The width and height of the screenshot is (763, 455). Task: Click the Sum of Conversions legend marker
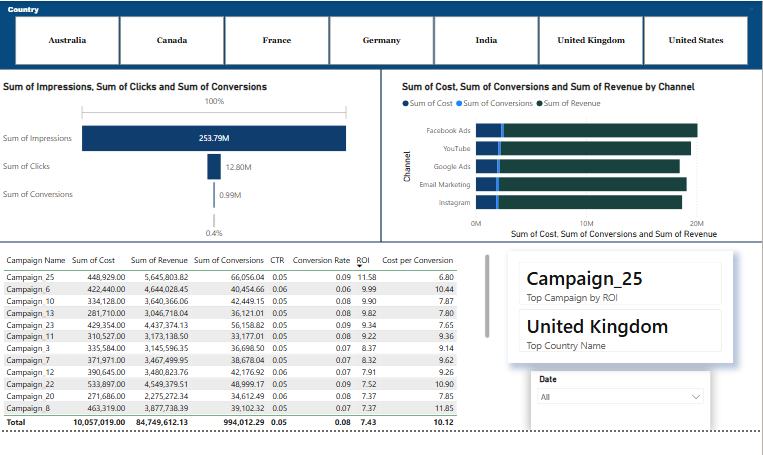click(x=459, y=103)
